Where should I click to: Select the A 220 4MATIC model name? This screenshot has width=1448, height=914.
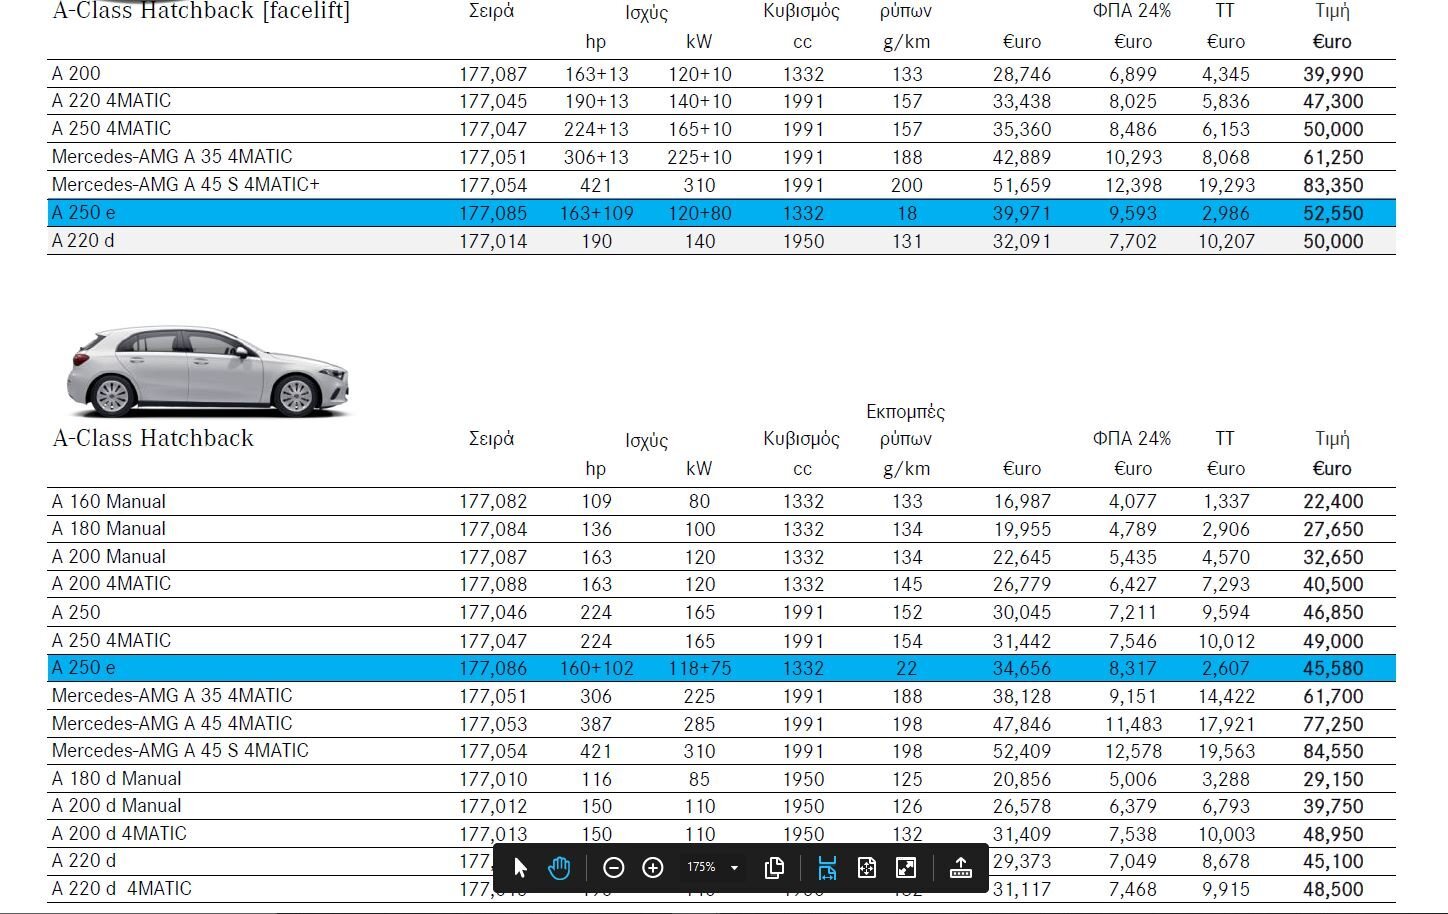click(x=111, y=100)
